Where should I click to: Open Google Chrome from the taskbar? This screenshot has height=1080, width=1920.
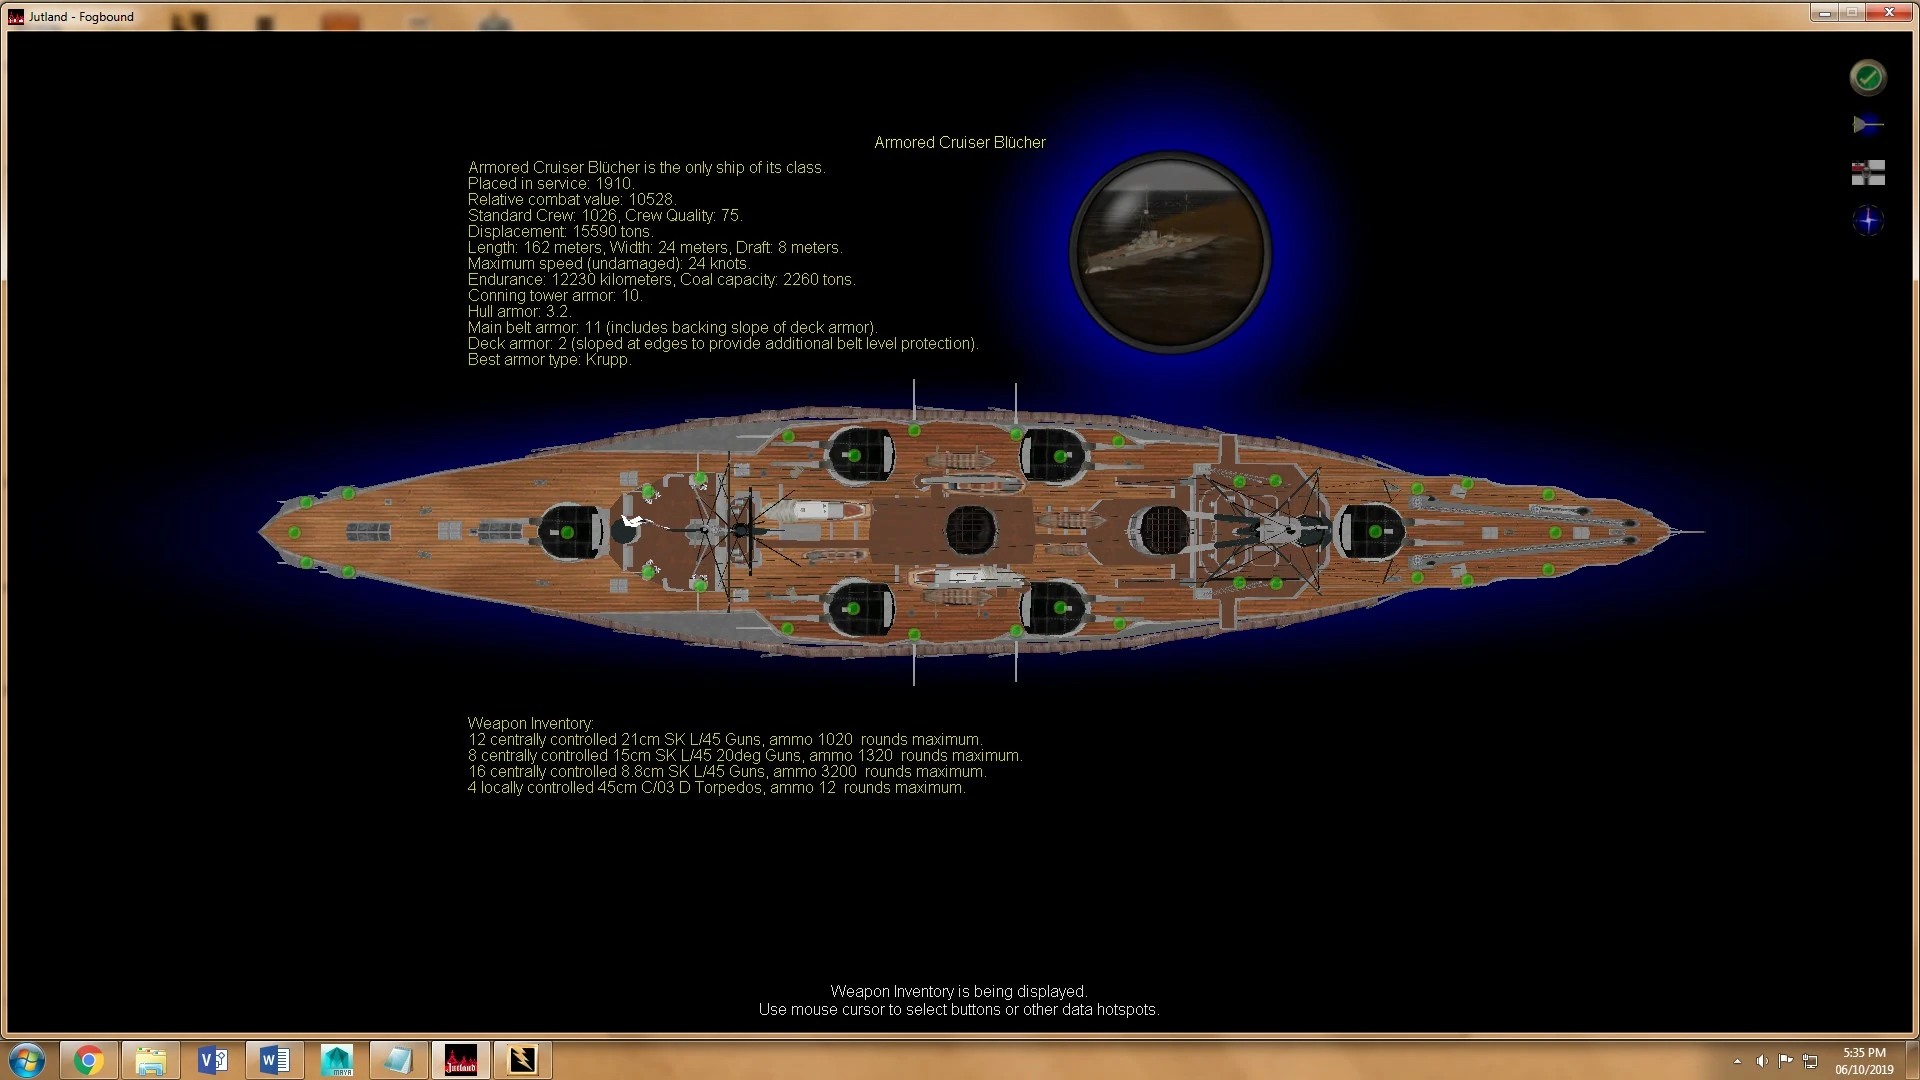(x=89, y=1060)
